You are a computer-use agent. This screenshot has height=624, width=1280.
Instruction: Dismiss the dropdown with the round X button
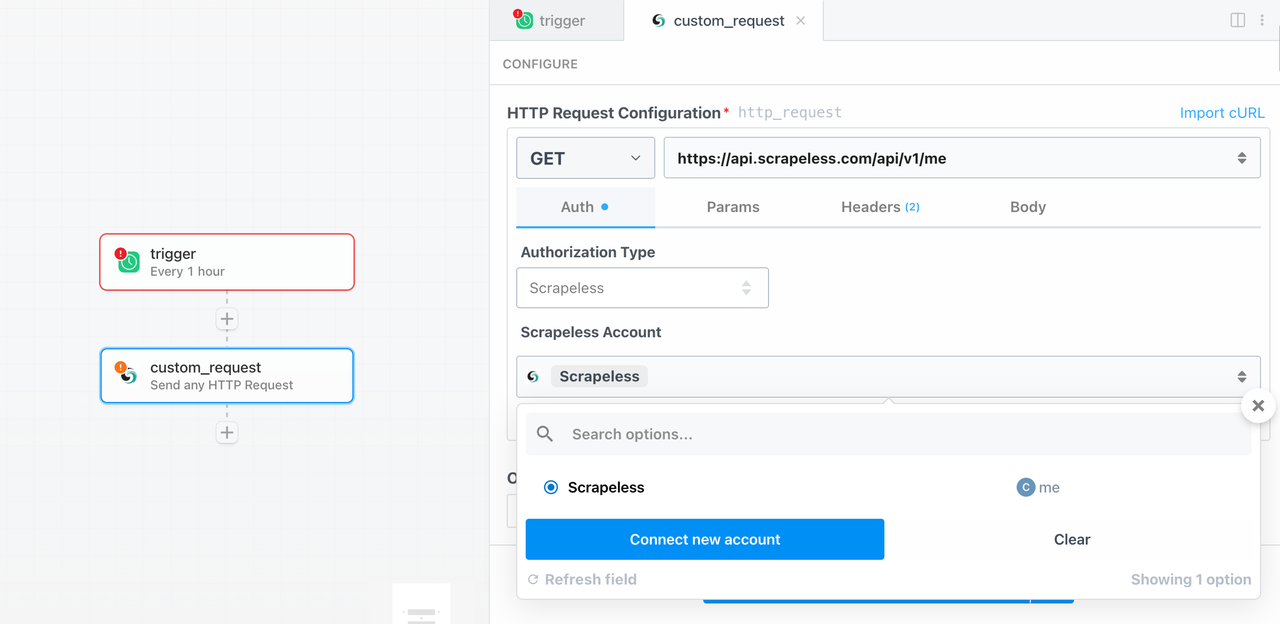(1258, 406)
